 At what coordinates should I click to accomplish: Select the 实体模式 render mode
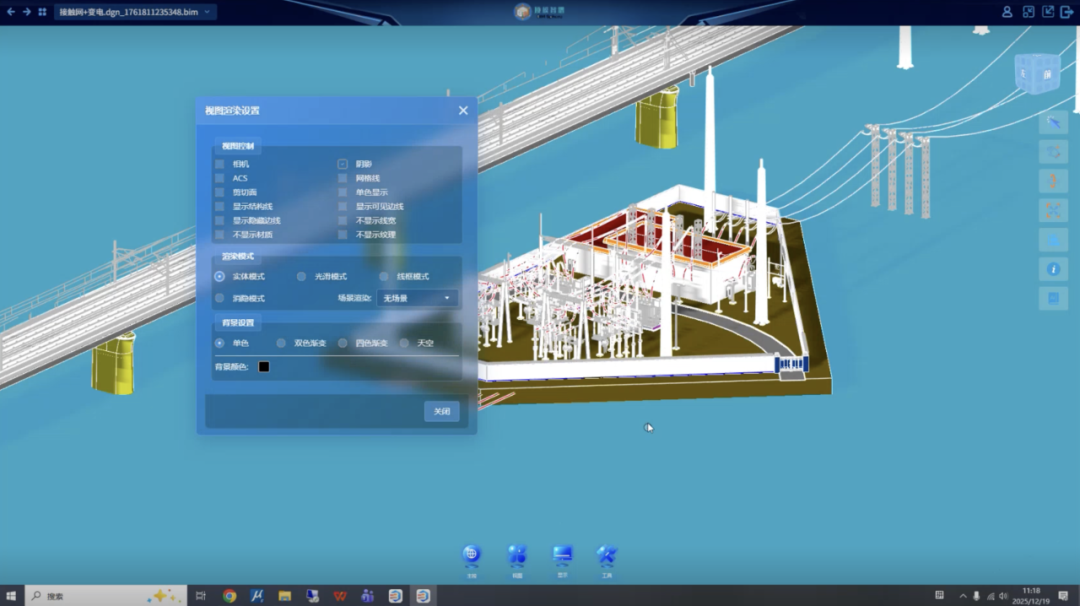pos(220,276)
